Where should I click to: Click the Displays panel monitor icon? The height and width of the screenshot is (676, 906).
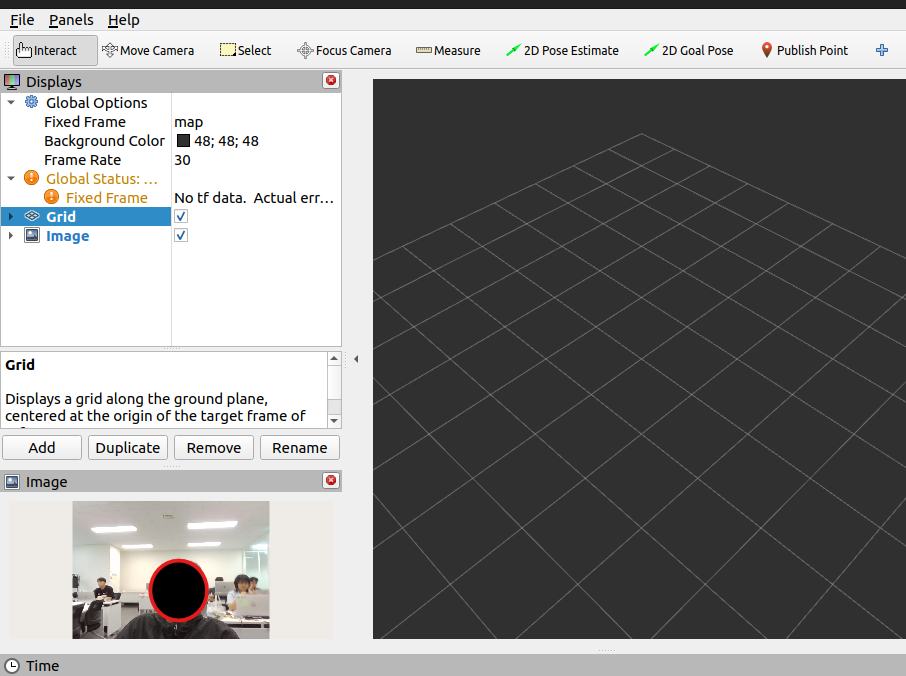tap(12, 81)
